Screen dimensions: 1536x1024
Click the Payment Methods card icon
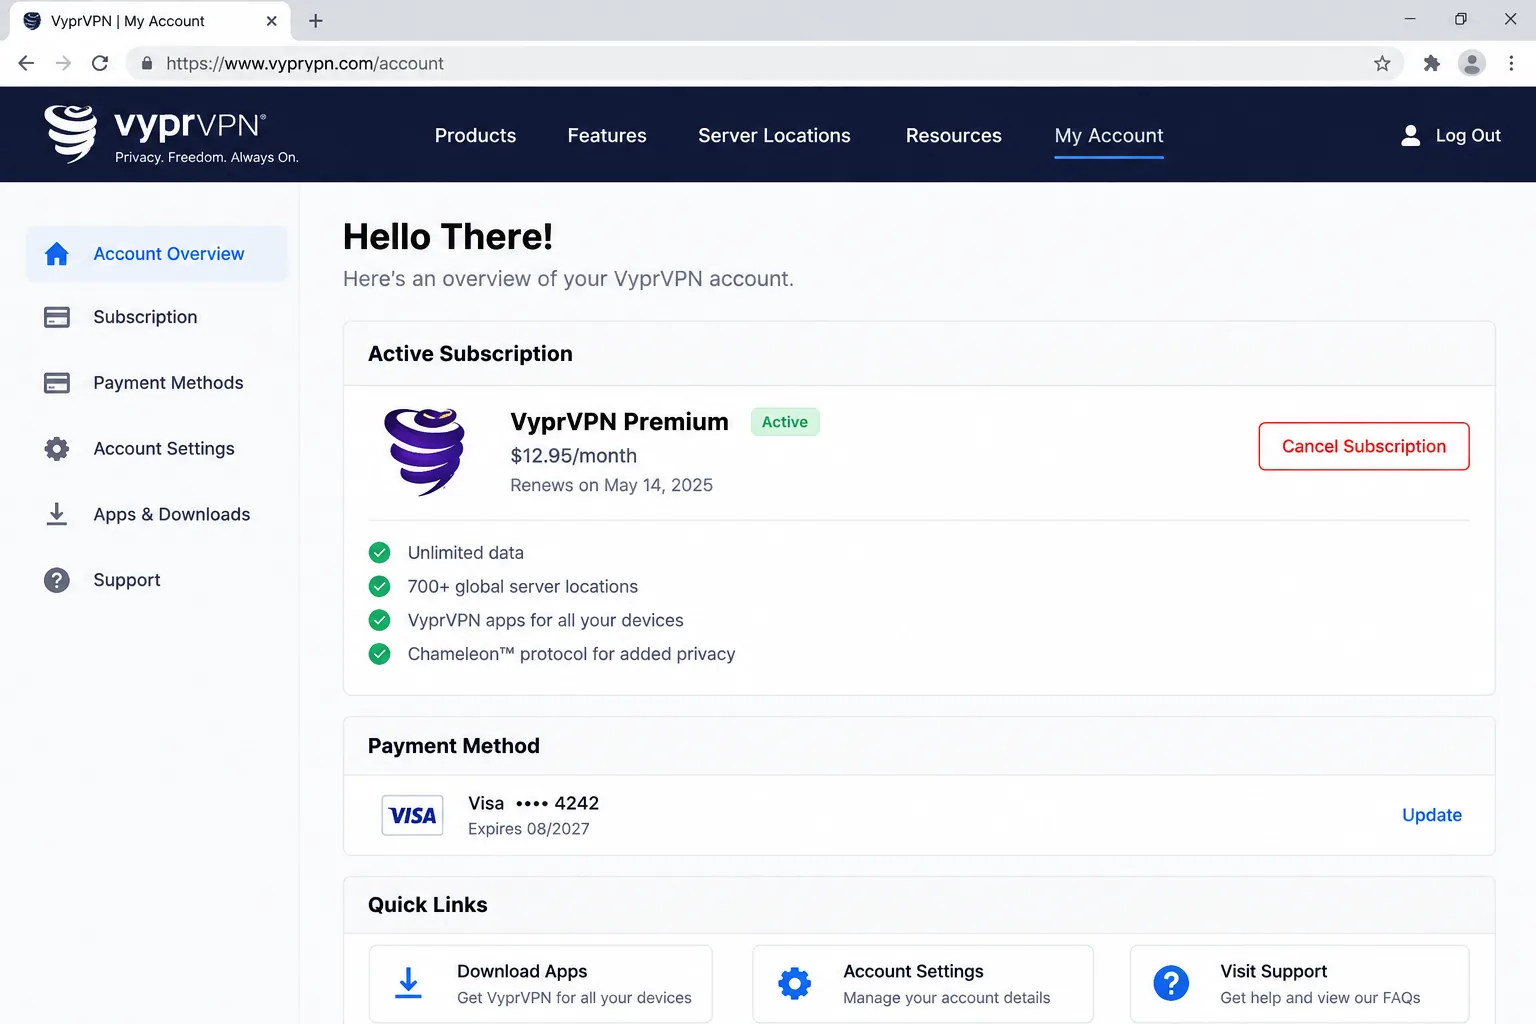[57, 383]
